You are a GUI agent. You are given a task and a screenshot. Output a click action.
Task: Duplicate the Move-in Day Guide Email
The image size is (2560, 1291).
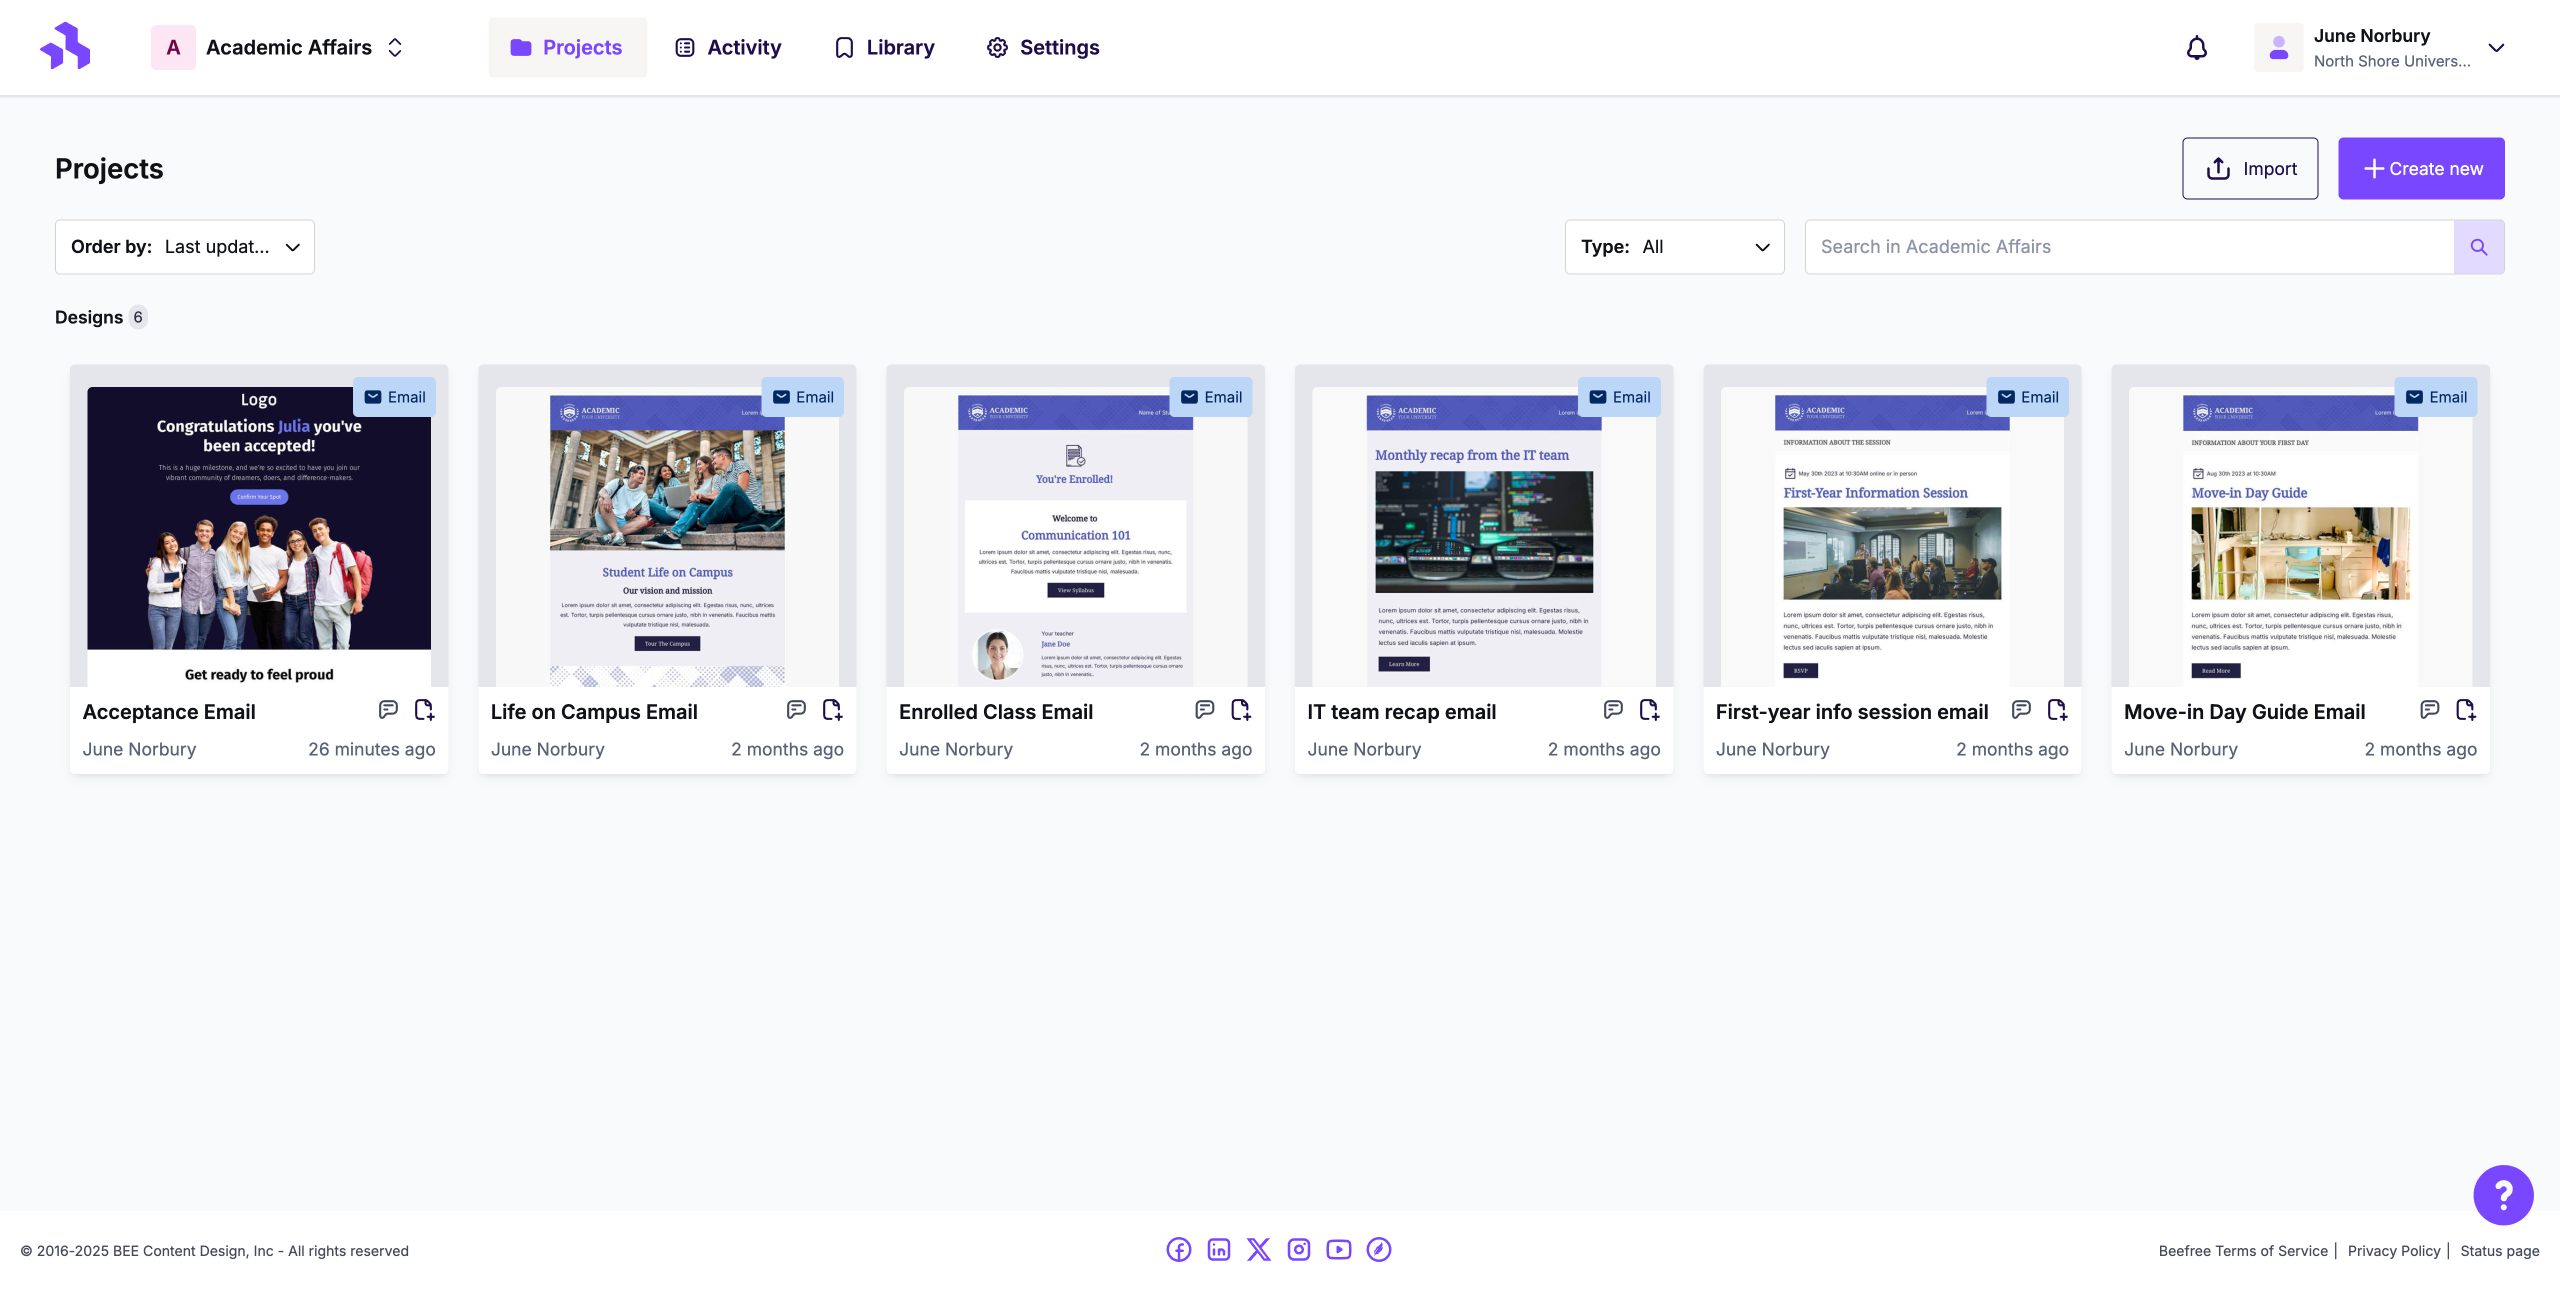(2465, 710)
